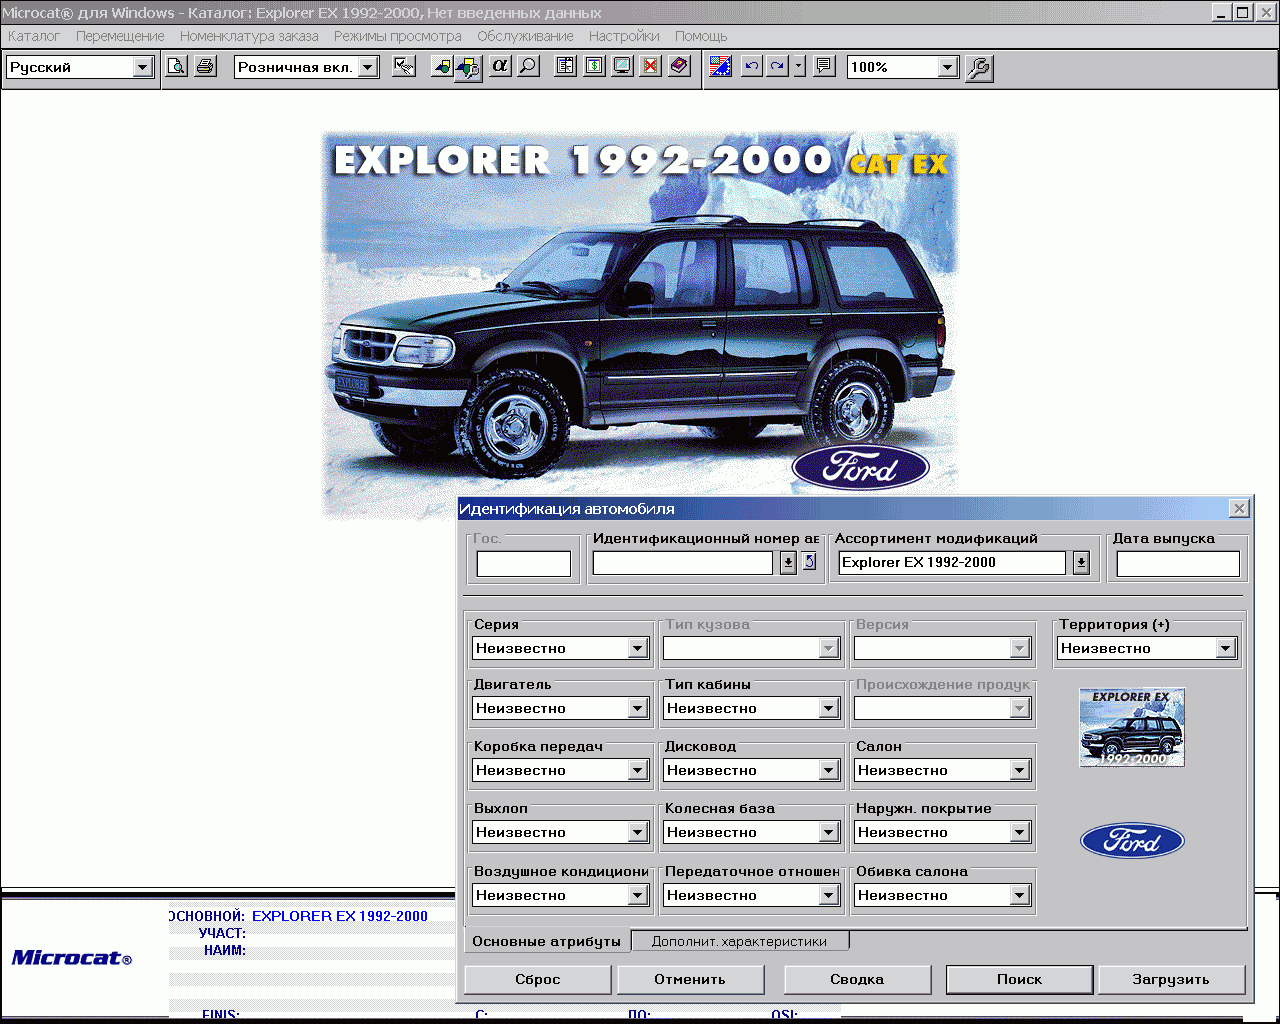Expand the Салон dropdown

(x=1020, y=770)
